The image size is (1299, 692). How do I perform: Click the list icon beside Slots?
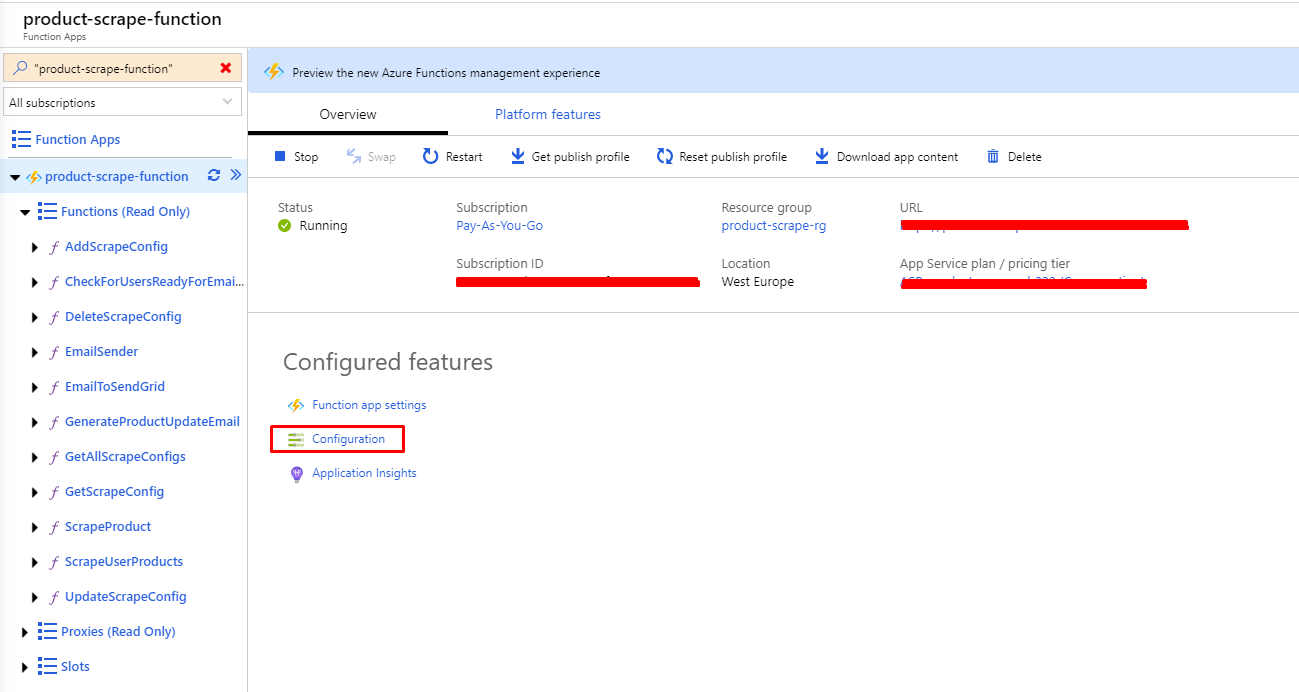click(47, 666)
